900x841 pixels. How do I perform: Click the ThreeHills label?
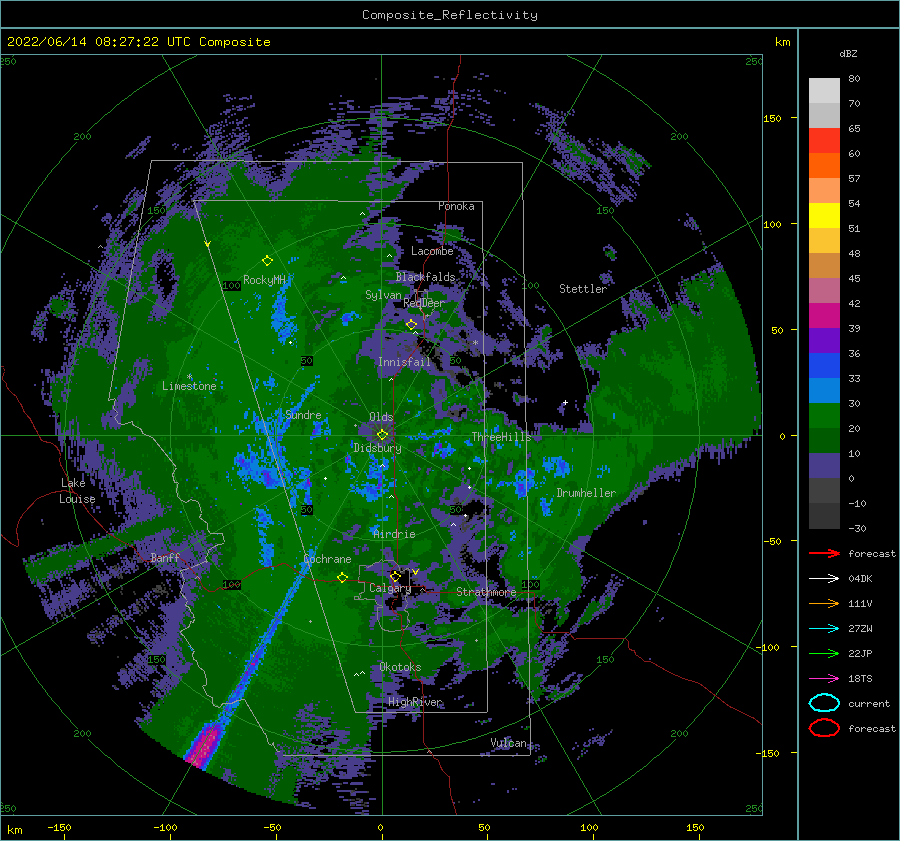501,437
